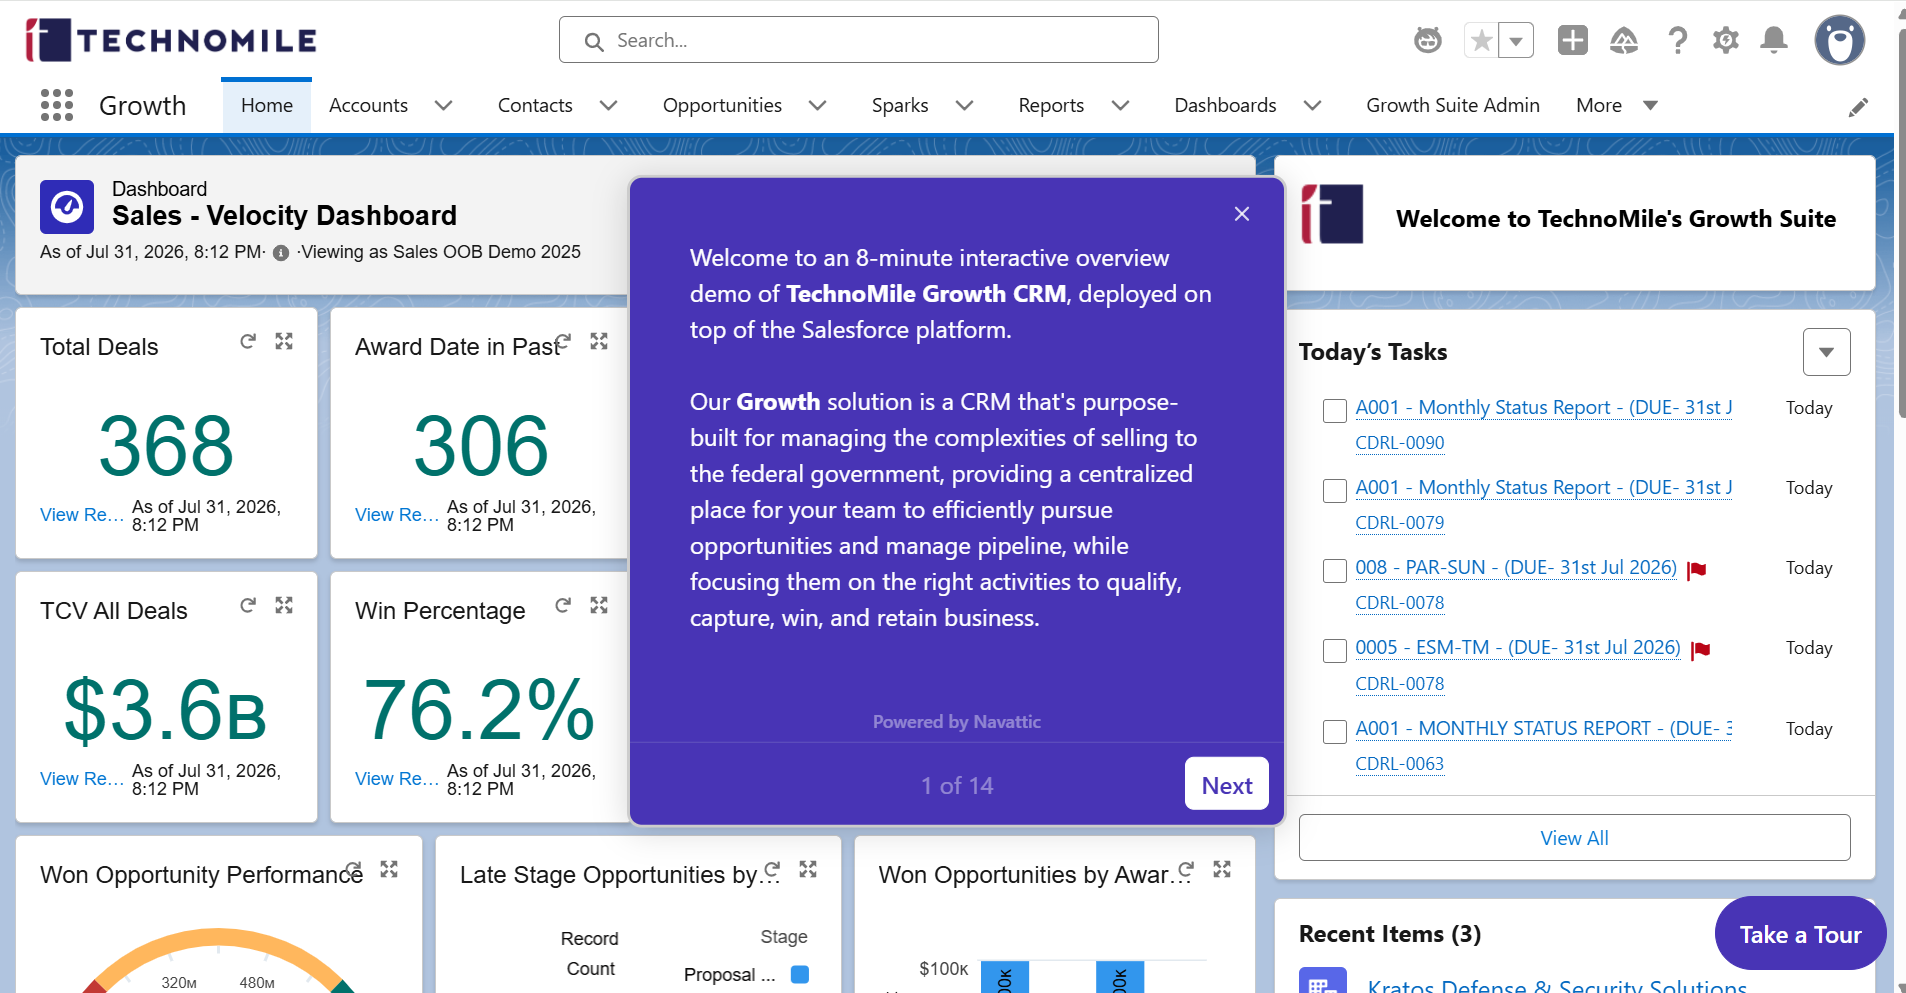Open the Global Actions plus icon
Viewport: 1906px width, 993px height.
[x=1573, y=40]
